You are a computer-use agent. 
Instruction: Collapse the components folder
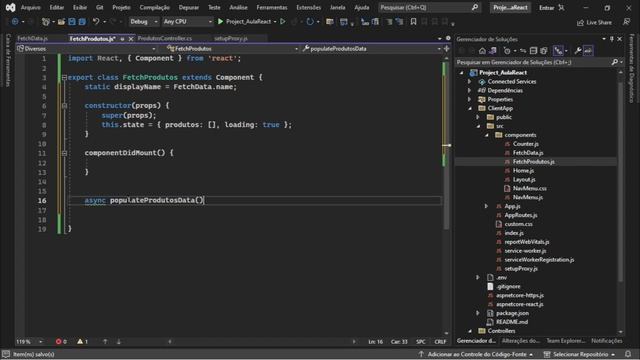click(487, 135)
